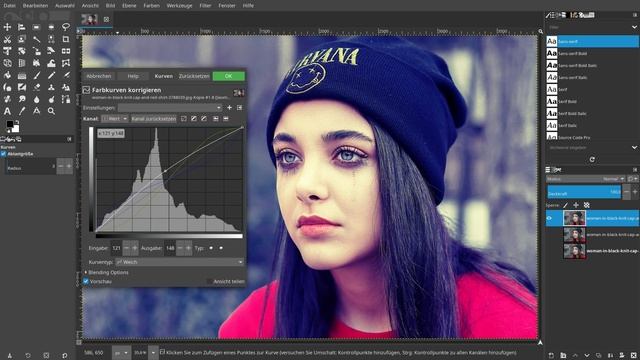Open the zoom percentage dropdown in status bar
Screen dimensions: 640x360
[x=153, y=353]
